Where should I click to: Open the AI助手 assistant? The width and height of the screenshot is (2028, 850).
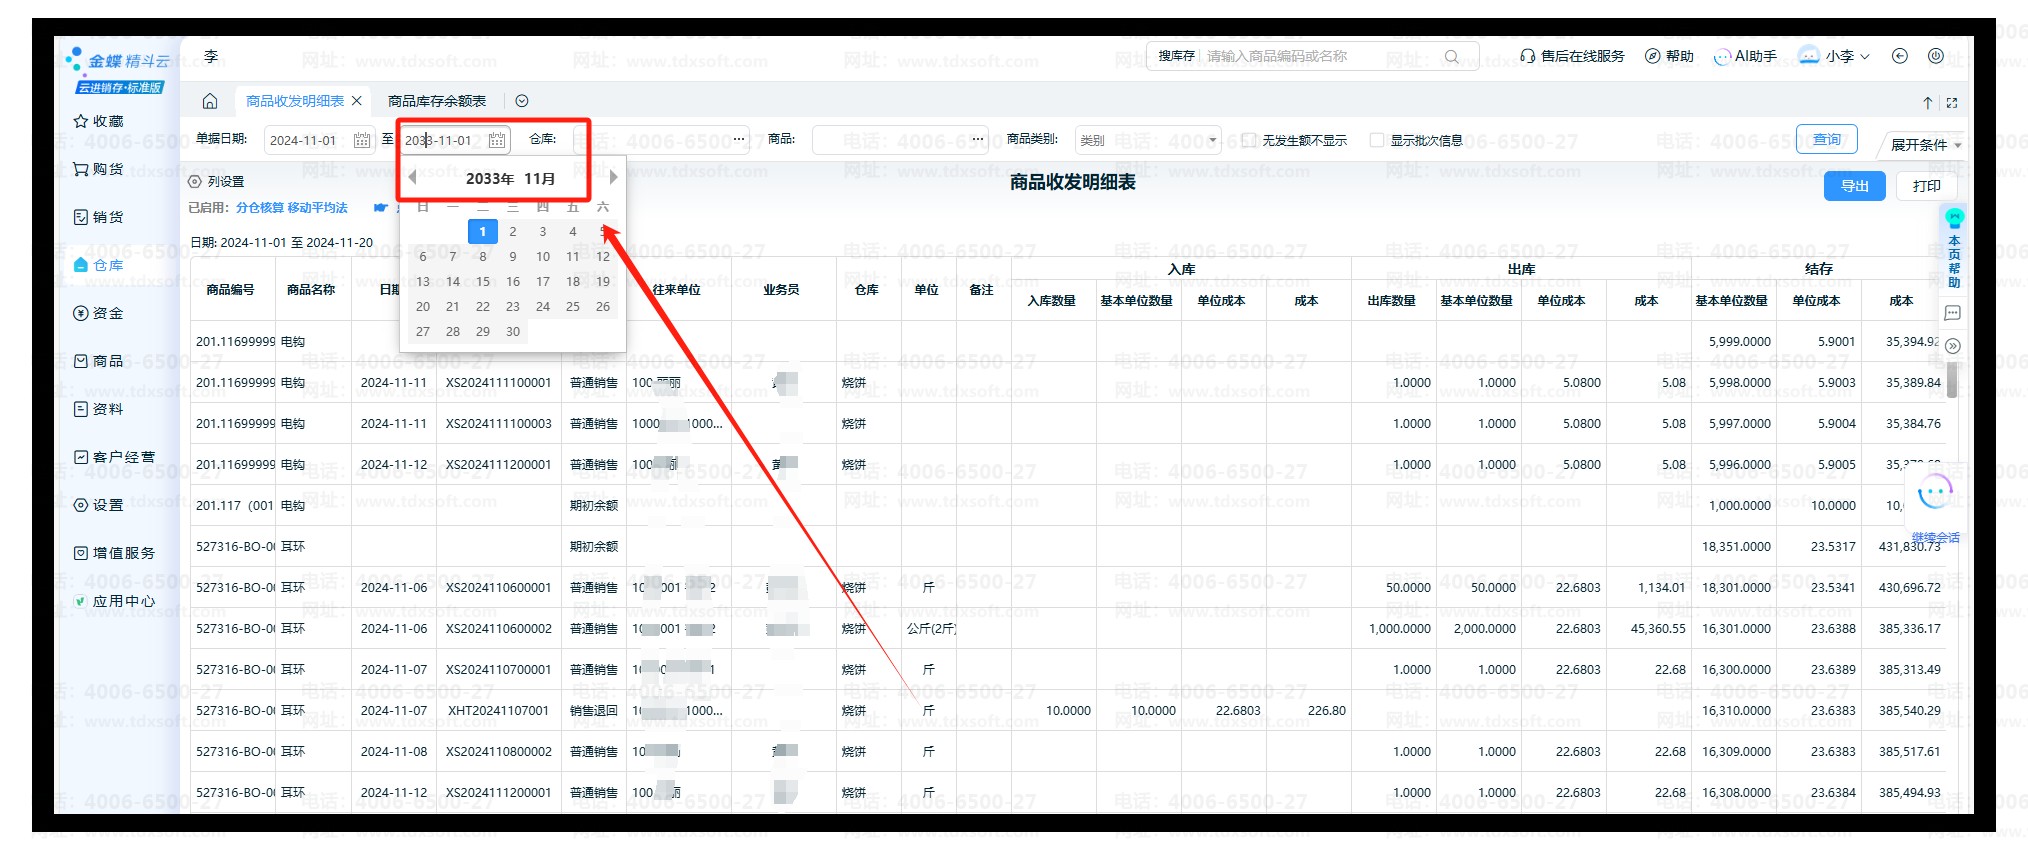coord(1745,57)
